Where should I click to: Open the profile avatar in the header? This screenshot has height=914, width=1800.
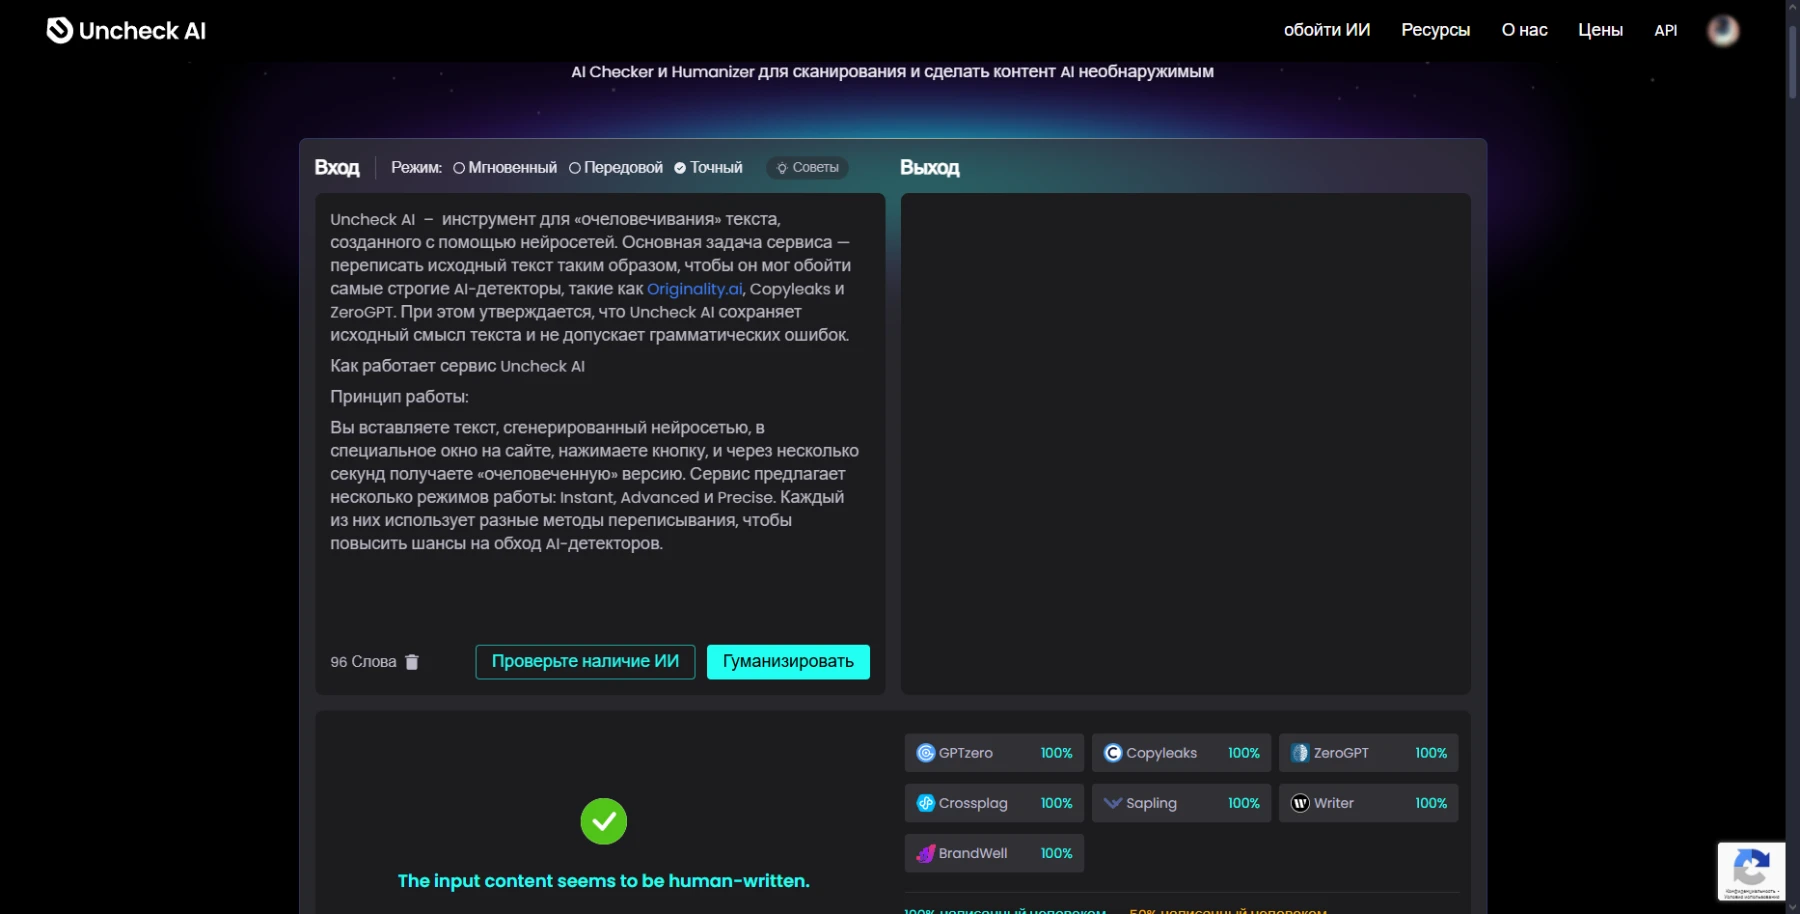1723,29
